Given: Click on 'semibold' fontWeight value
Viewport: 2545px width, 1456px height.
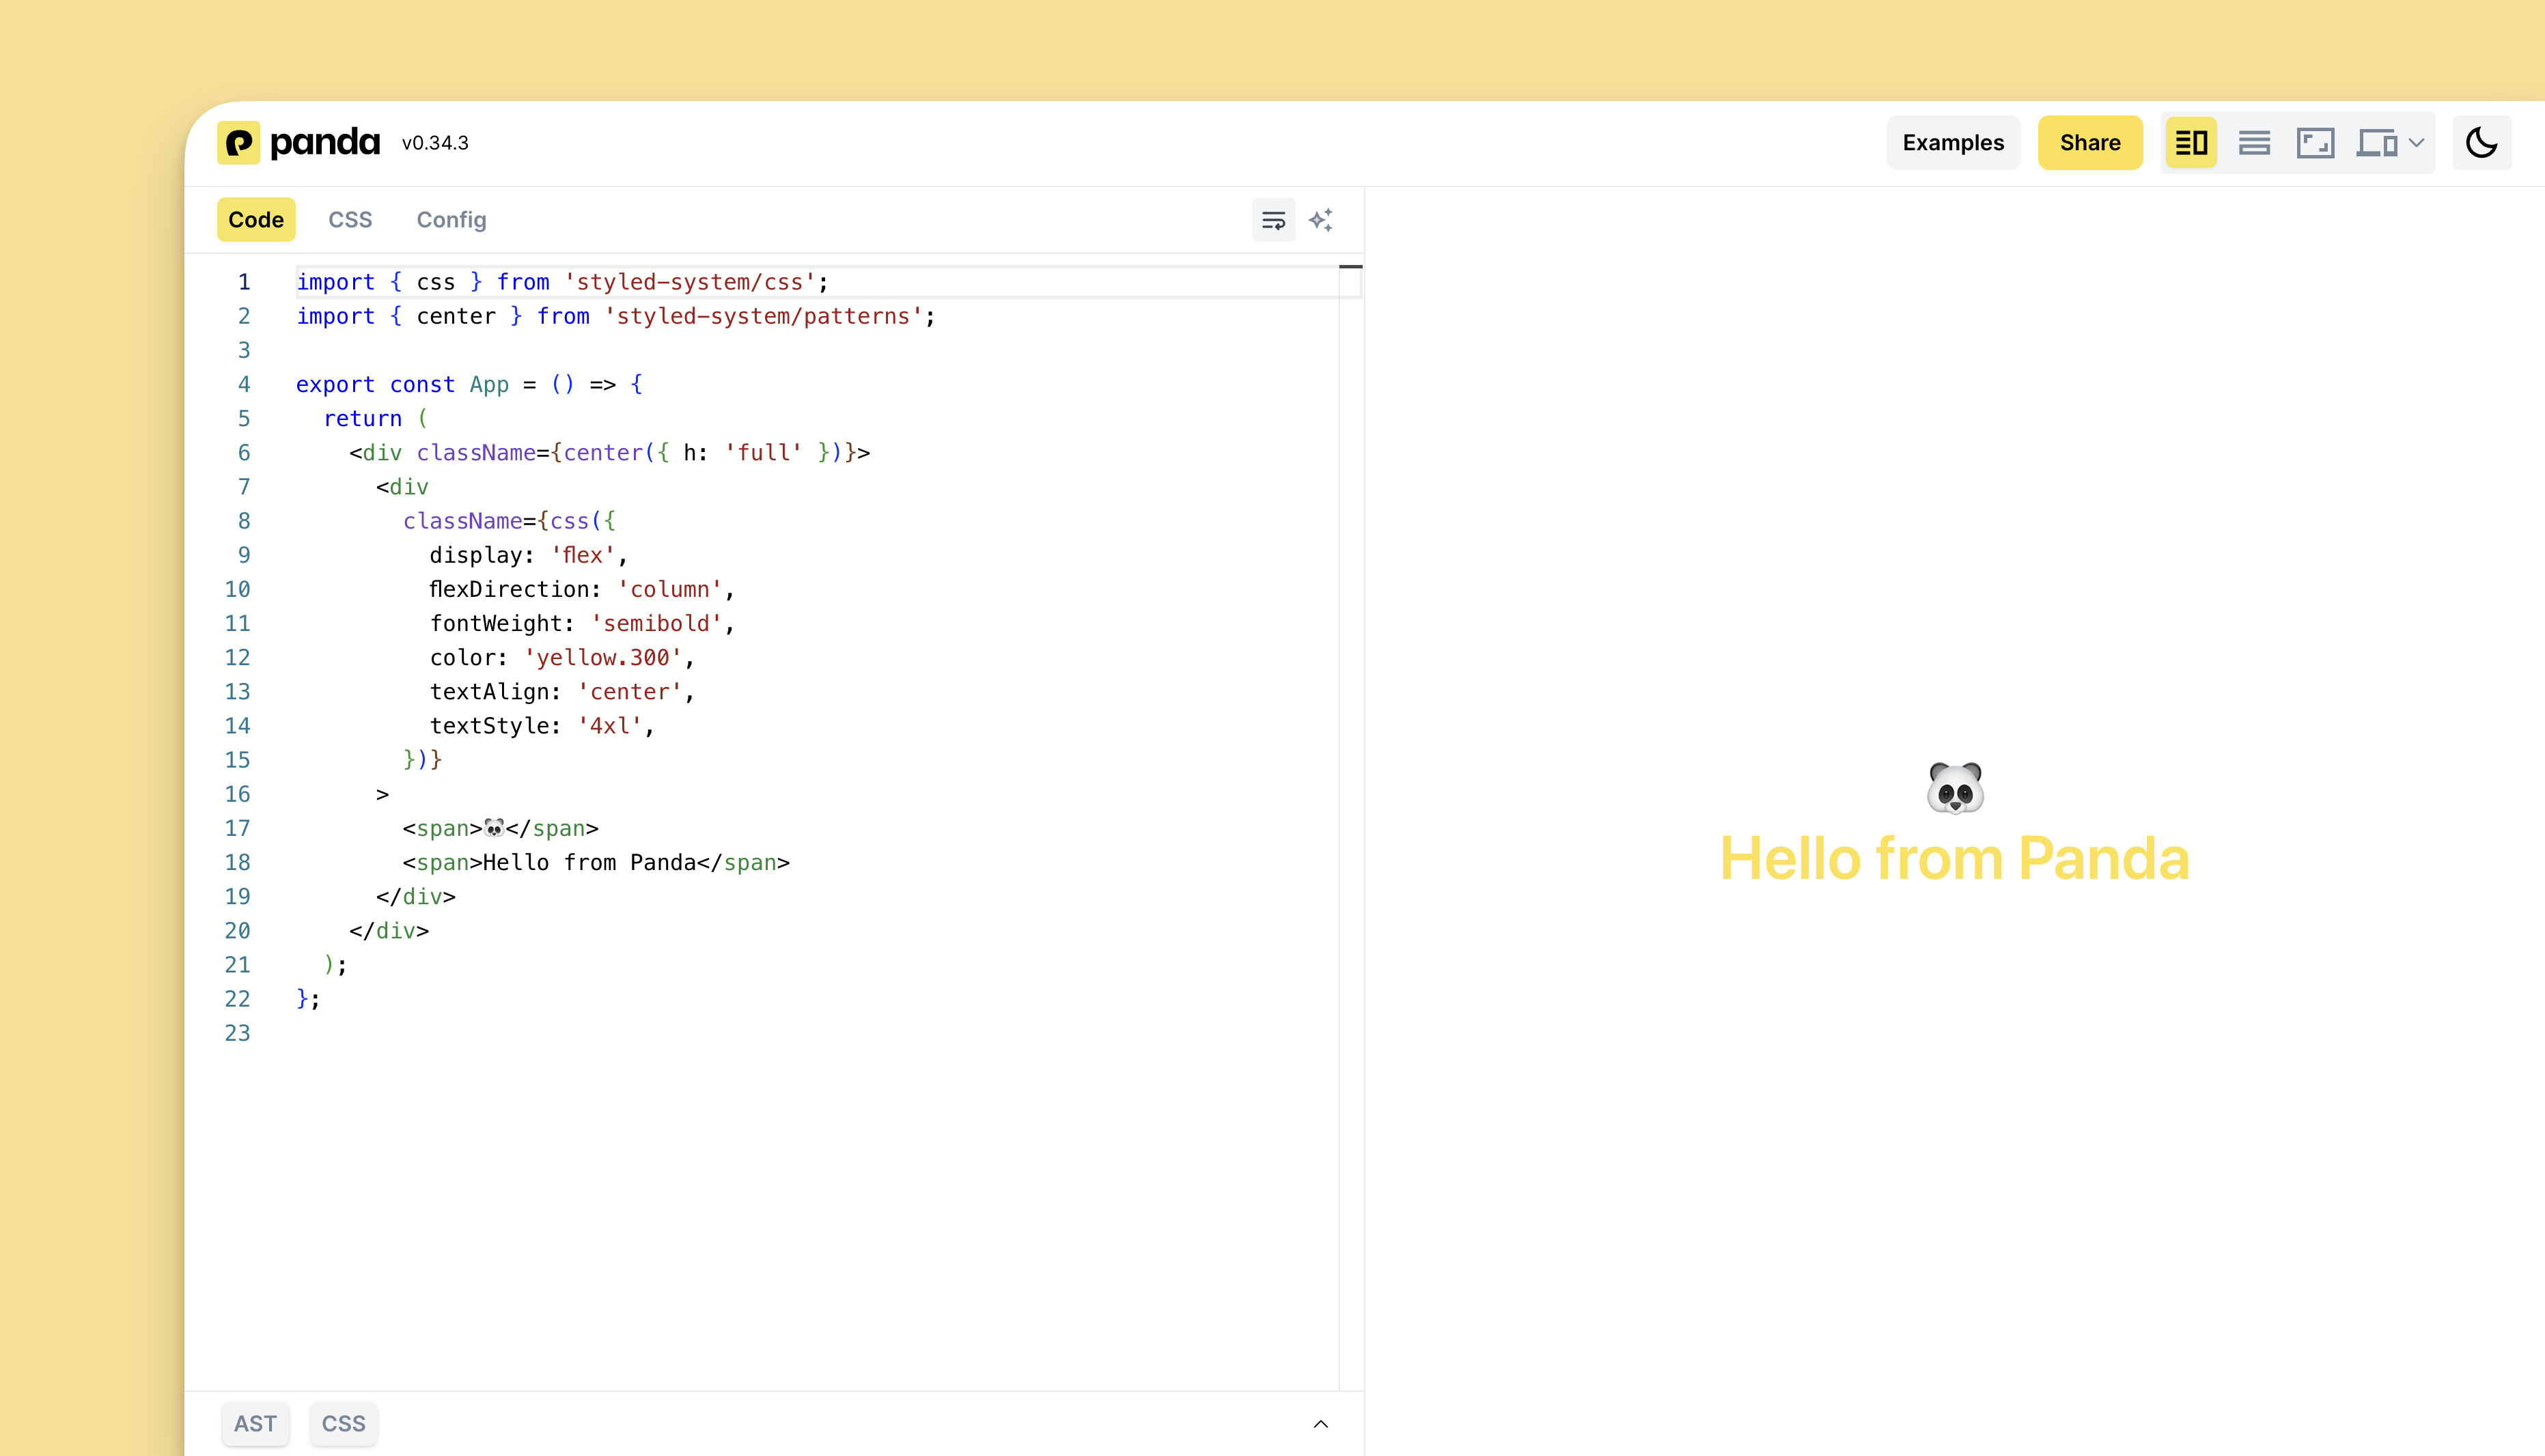Looking at the screenshot, I should [x=656, y=624].
